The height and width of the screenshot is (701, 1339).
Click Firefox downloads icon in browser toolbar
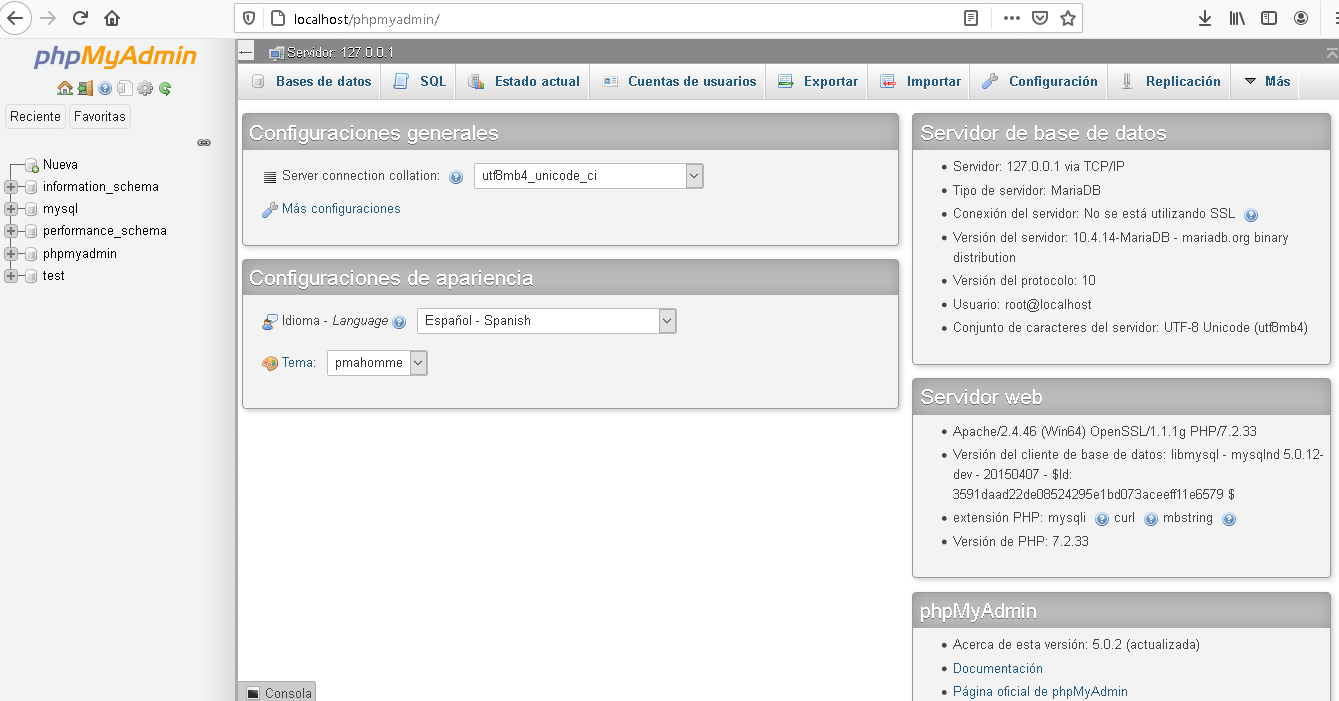coord(1205,17)
